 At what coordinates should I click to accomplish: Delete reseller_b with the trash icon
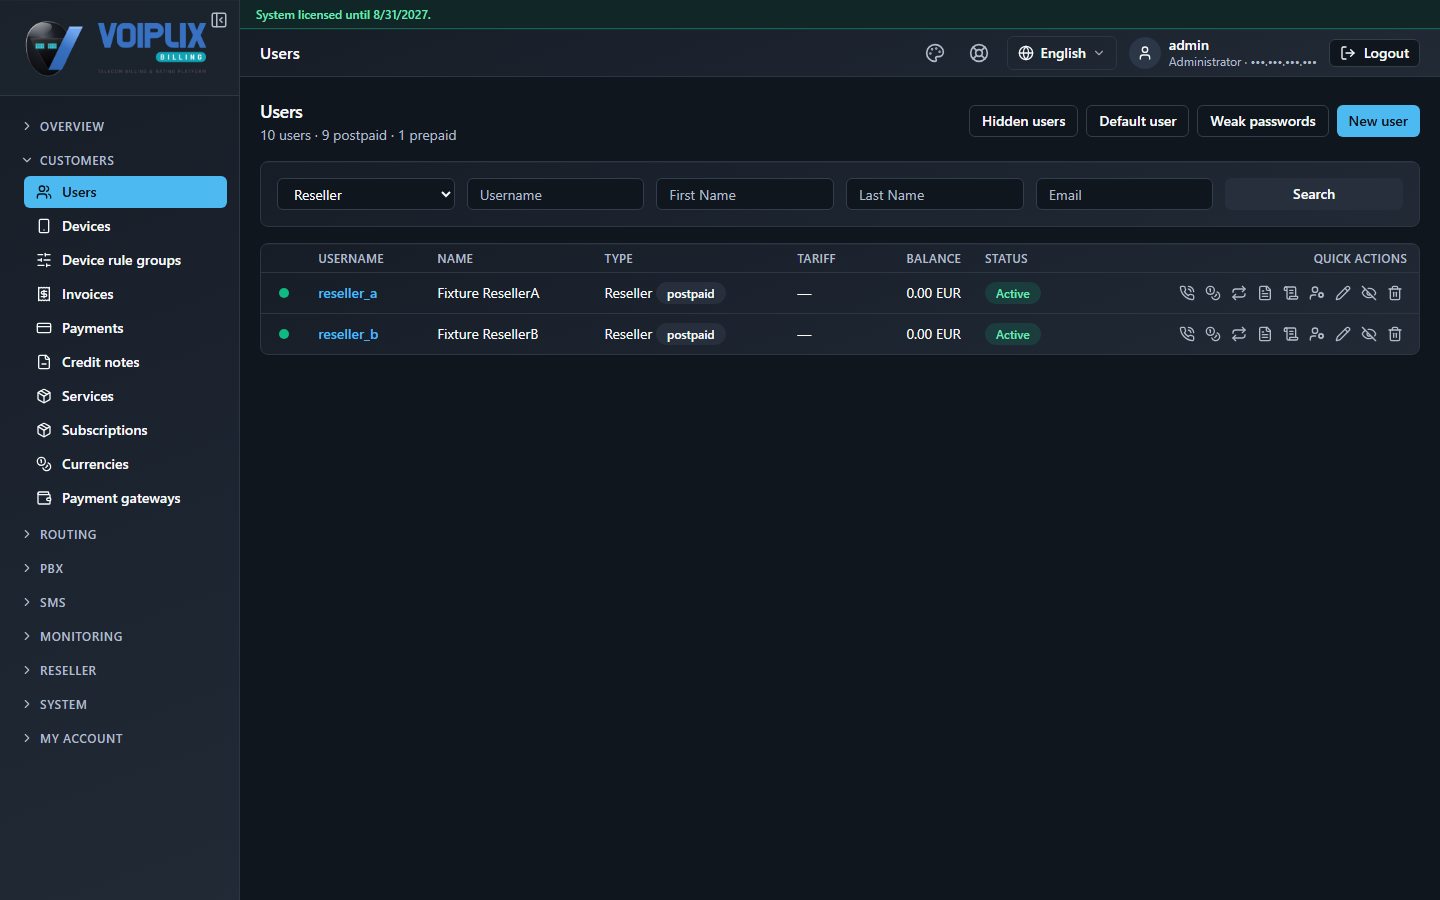click(1395, 334)
